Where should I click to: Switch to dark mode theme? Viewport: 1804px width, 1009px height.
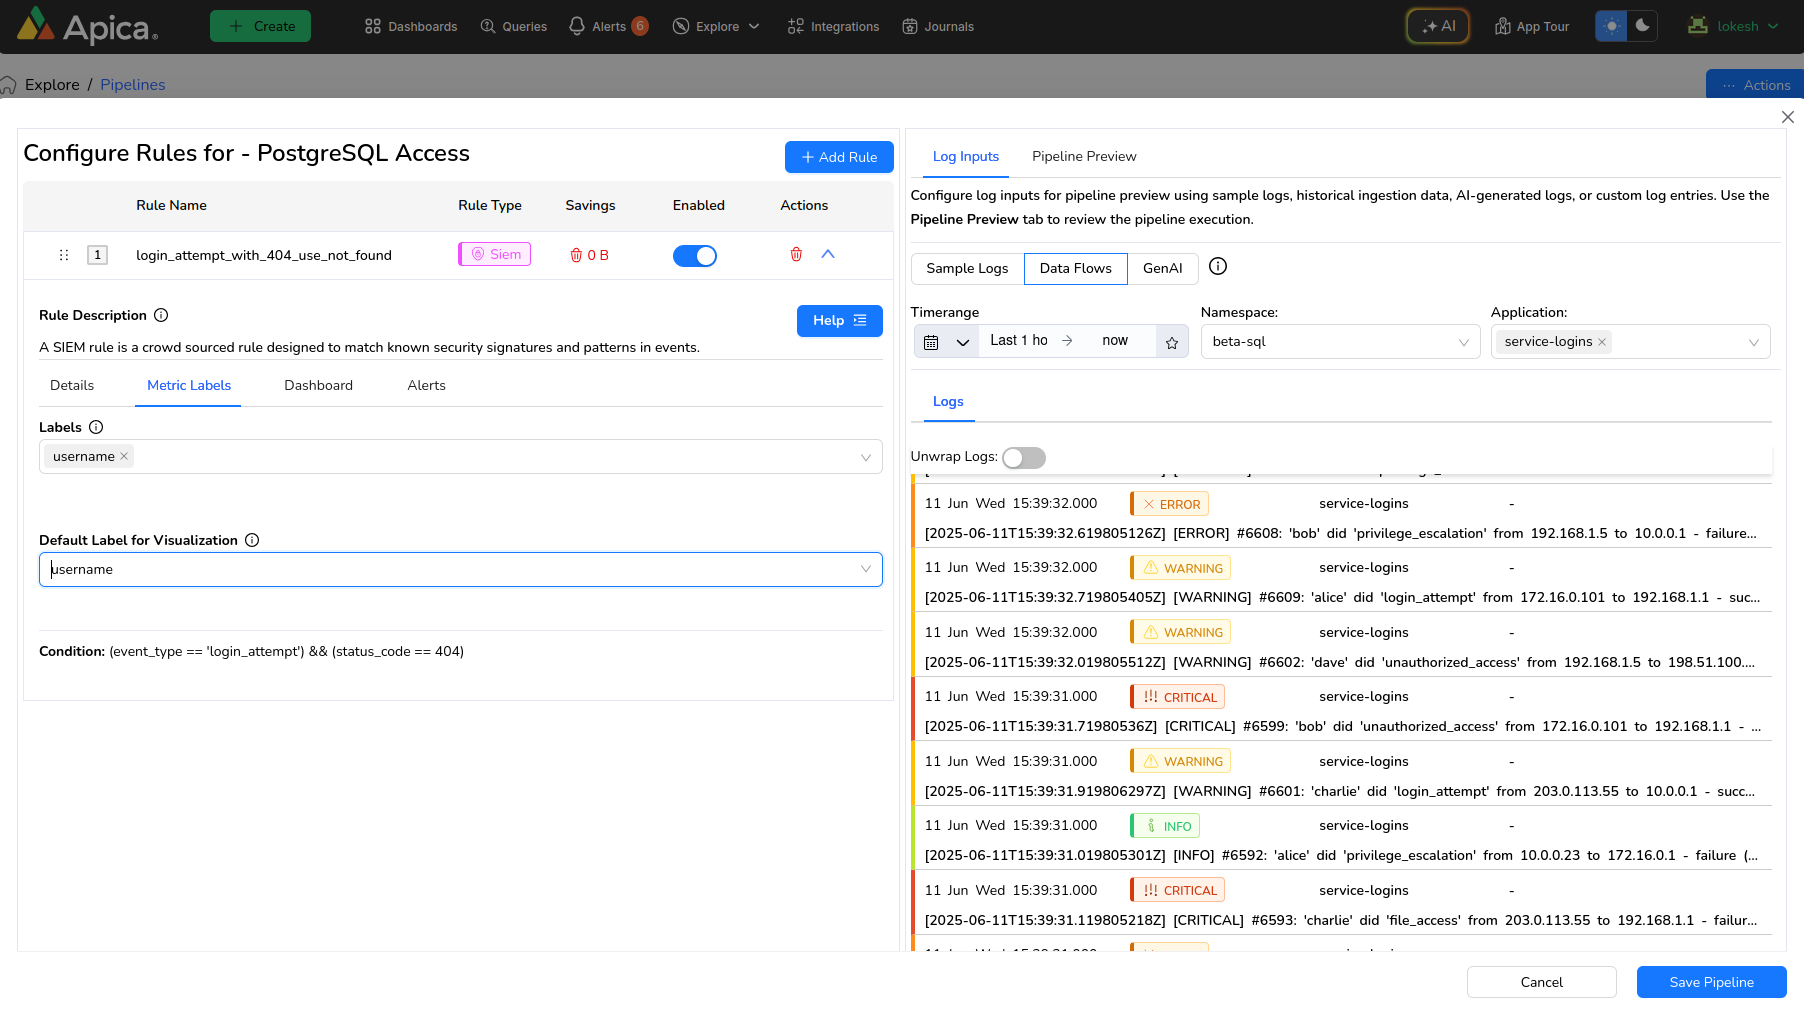[1642, 26]
